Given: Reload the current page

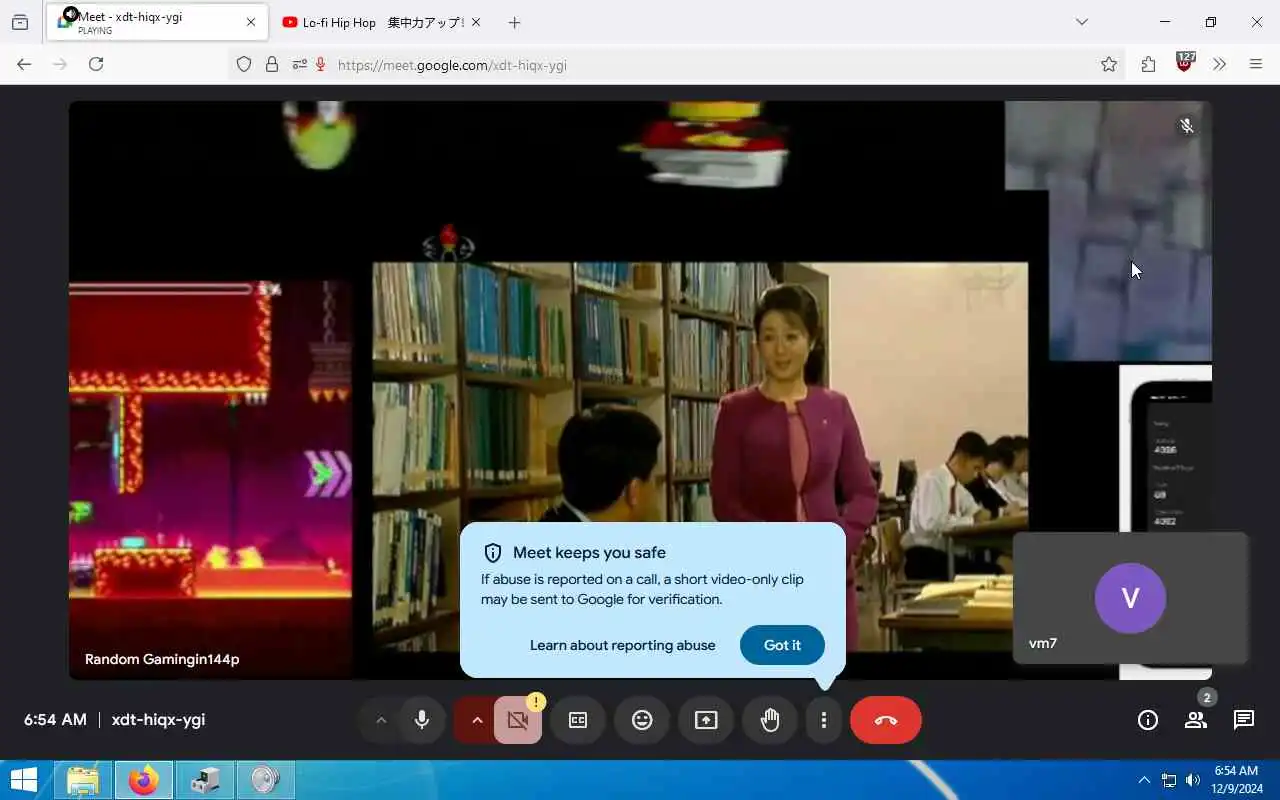Looking at the screenshot, I should (x=96, y=64).
